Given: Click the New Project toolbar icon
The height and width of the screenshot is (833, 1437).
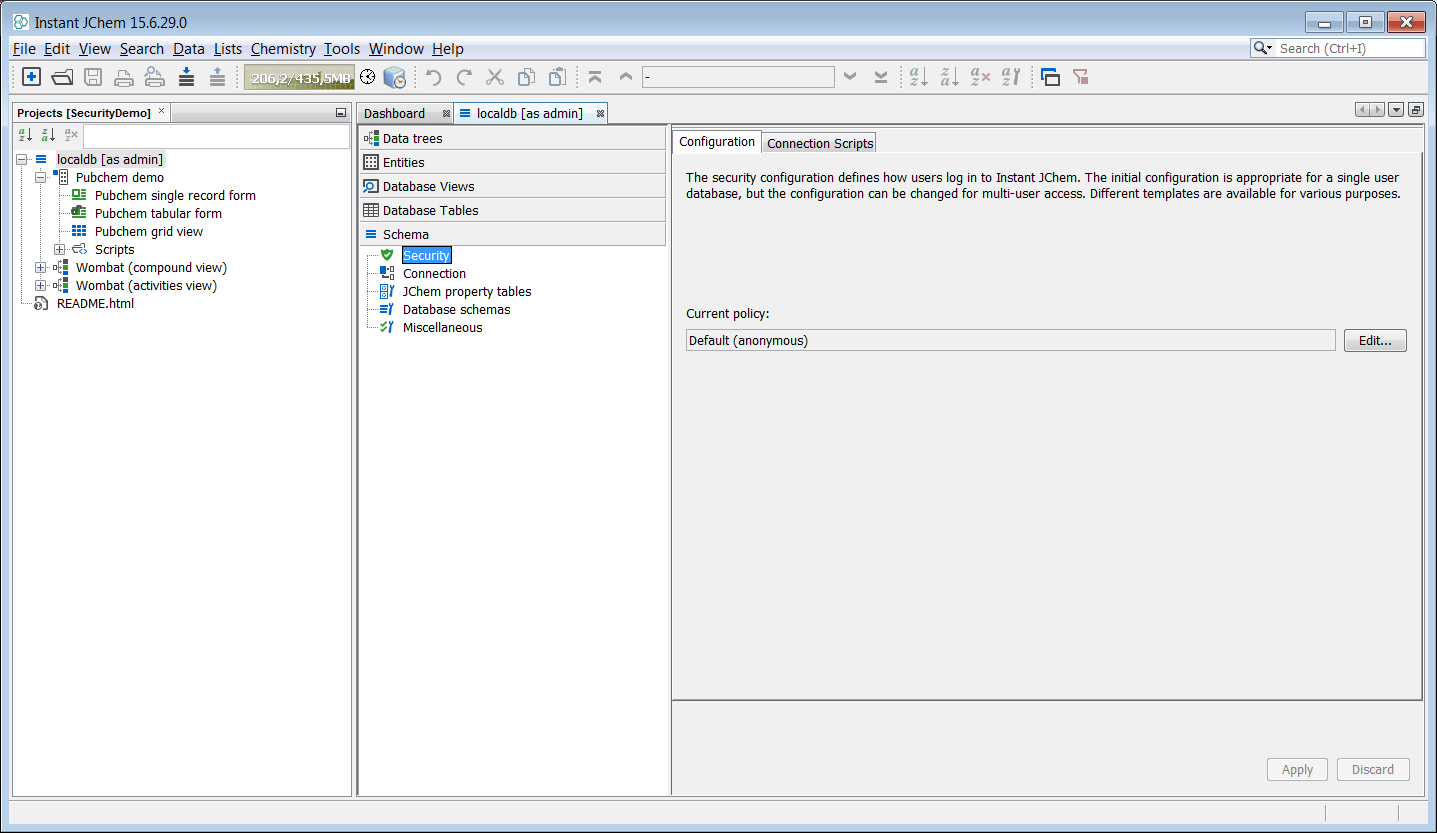Looking at the screenshot, I should click(x=32, y=77).
